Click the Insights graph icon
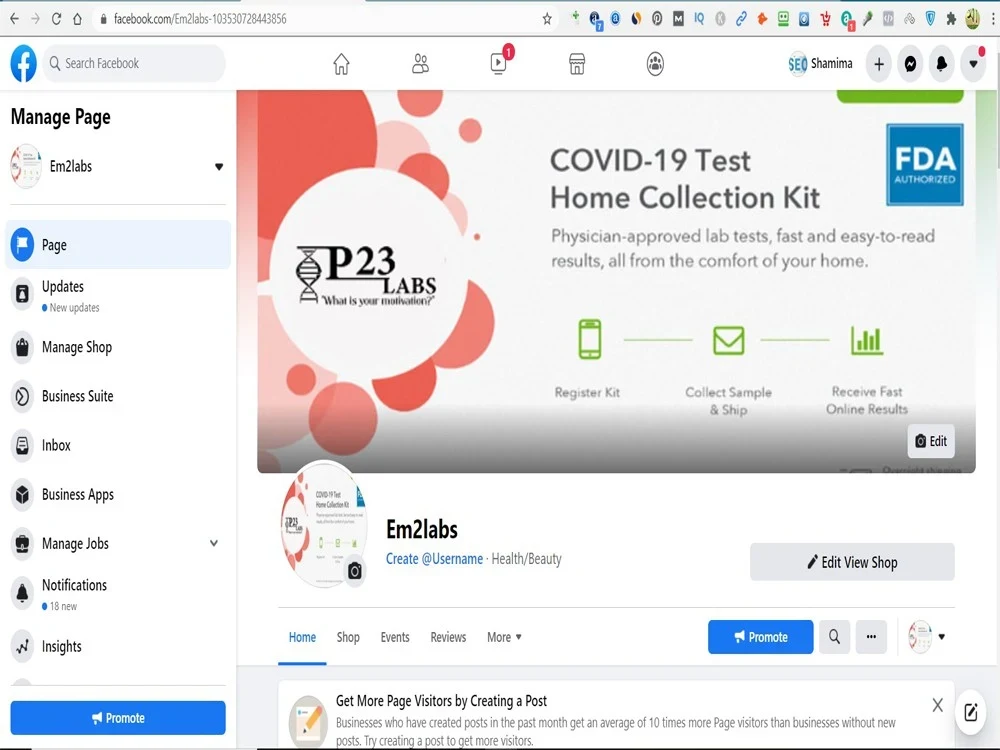The width and height of the screenshot is (1000, 750). [22, 647]
